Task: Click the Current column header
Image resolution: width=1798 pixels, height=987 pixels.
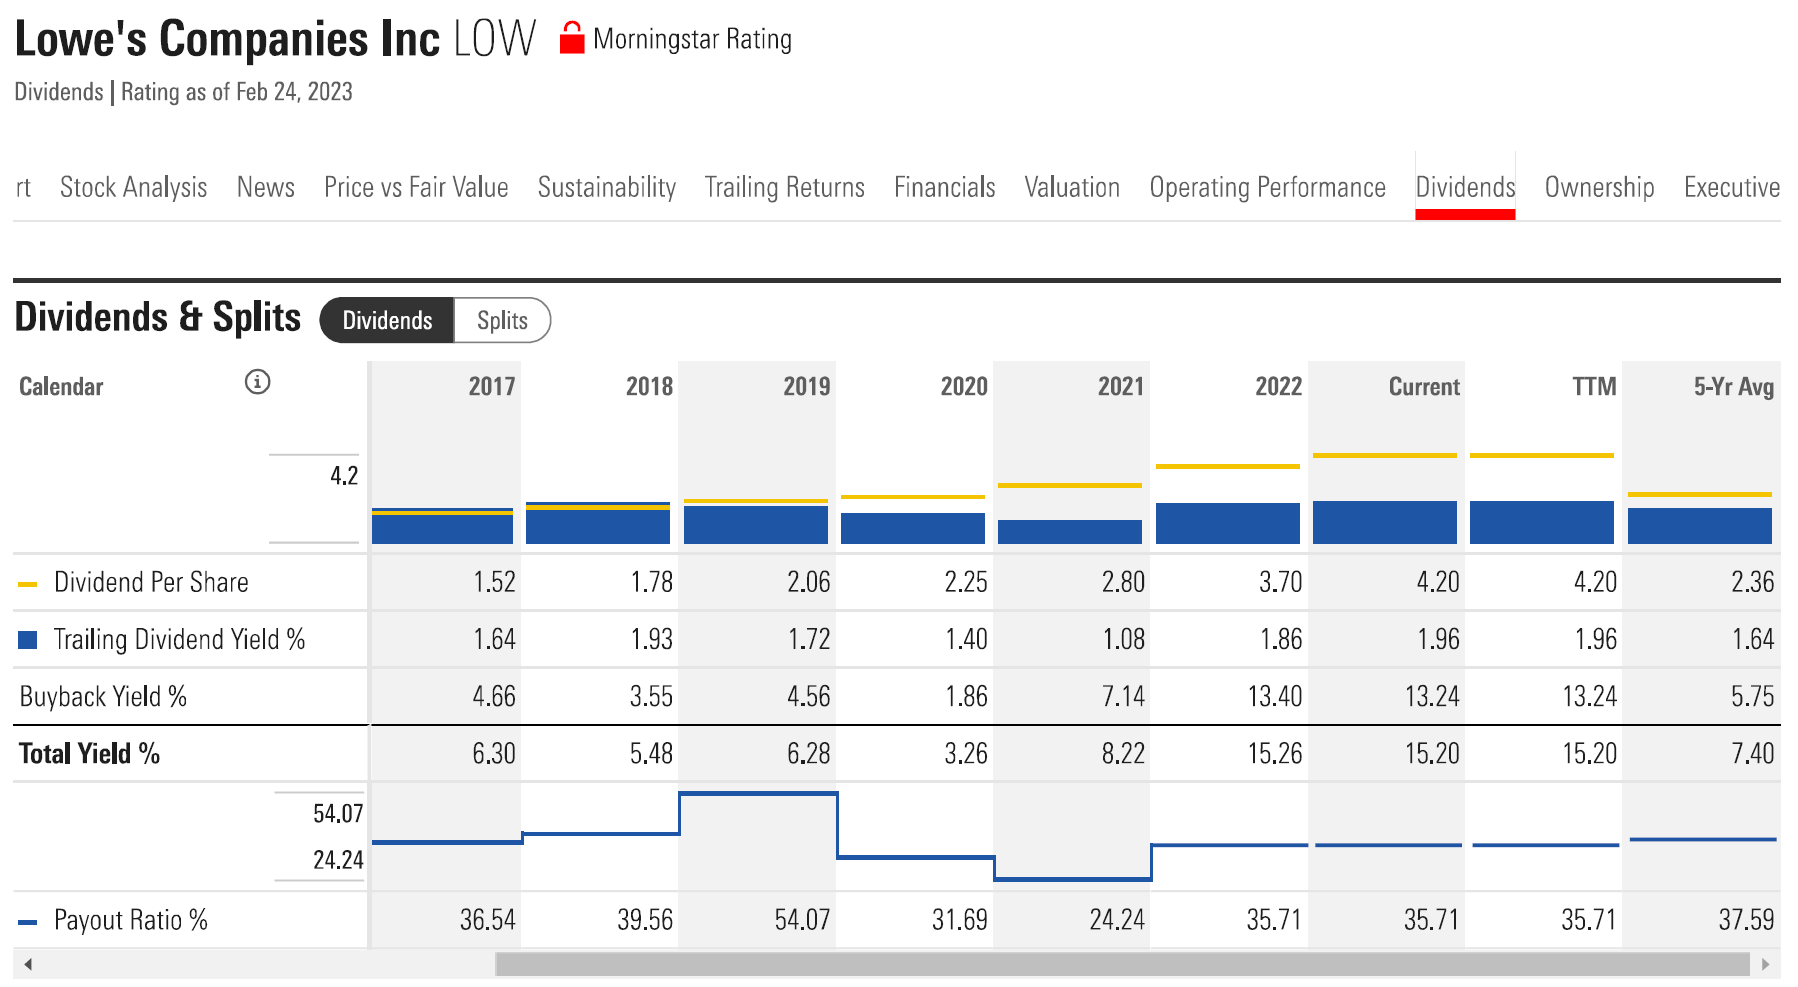Action: [x=1424, y=387]
